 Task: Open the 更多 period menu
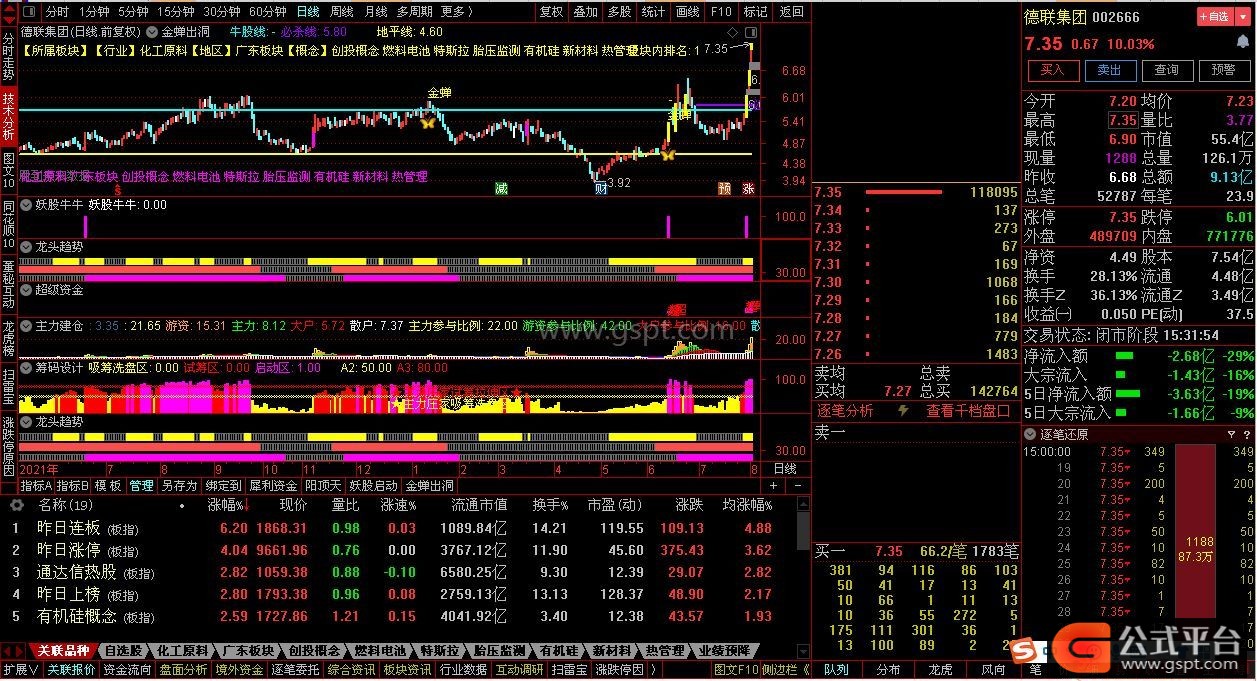[x=456, y=12]
